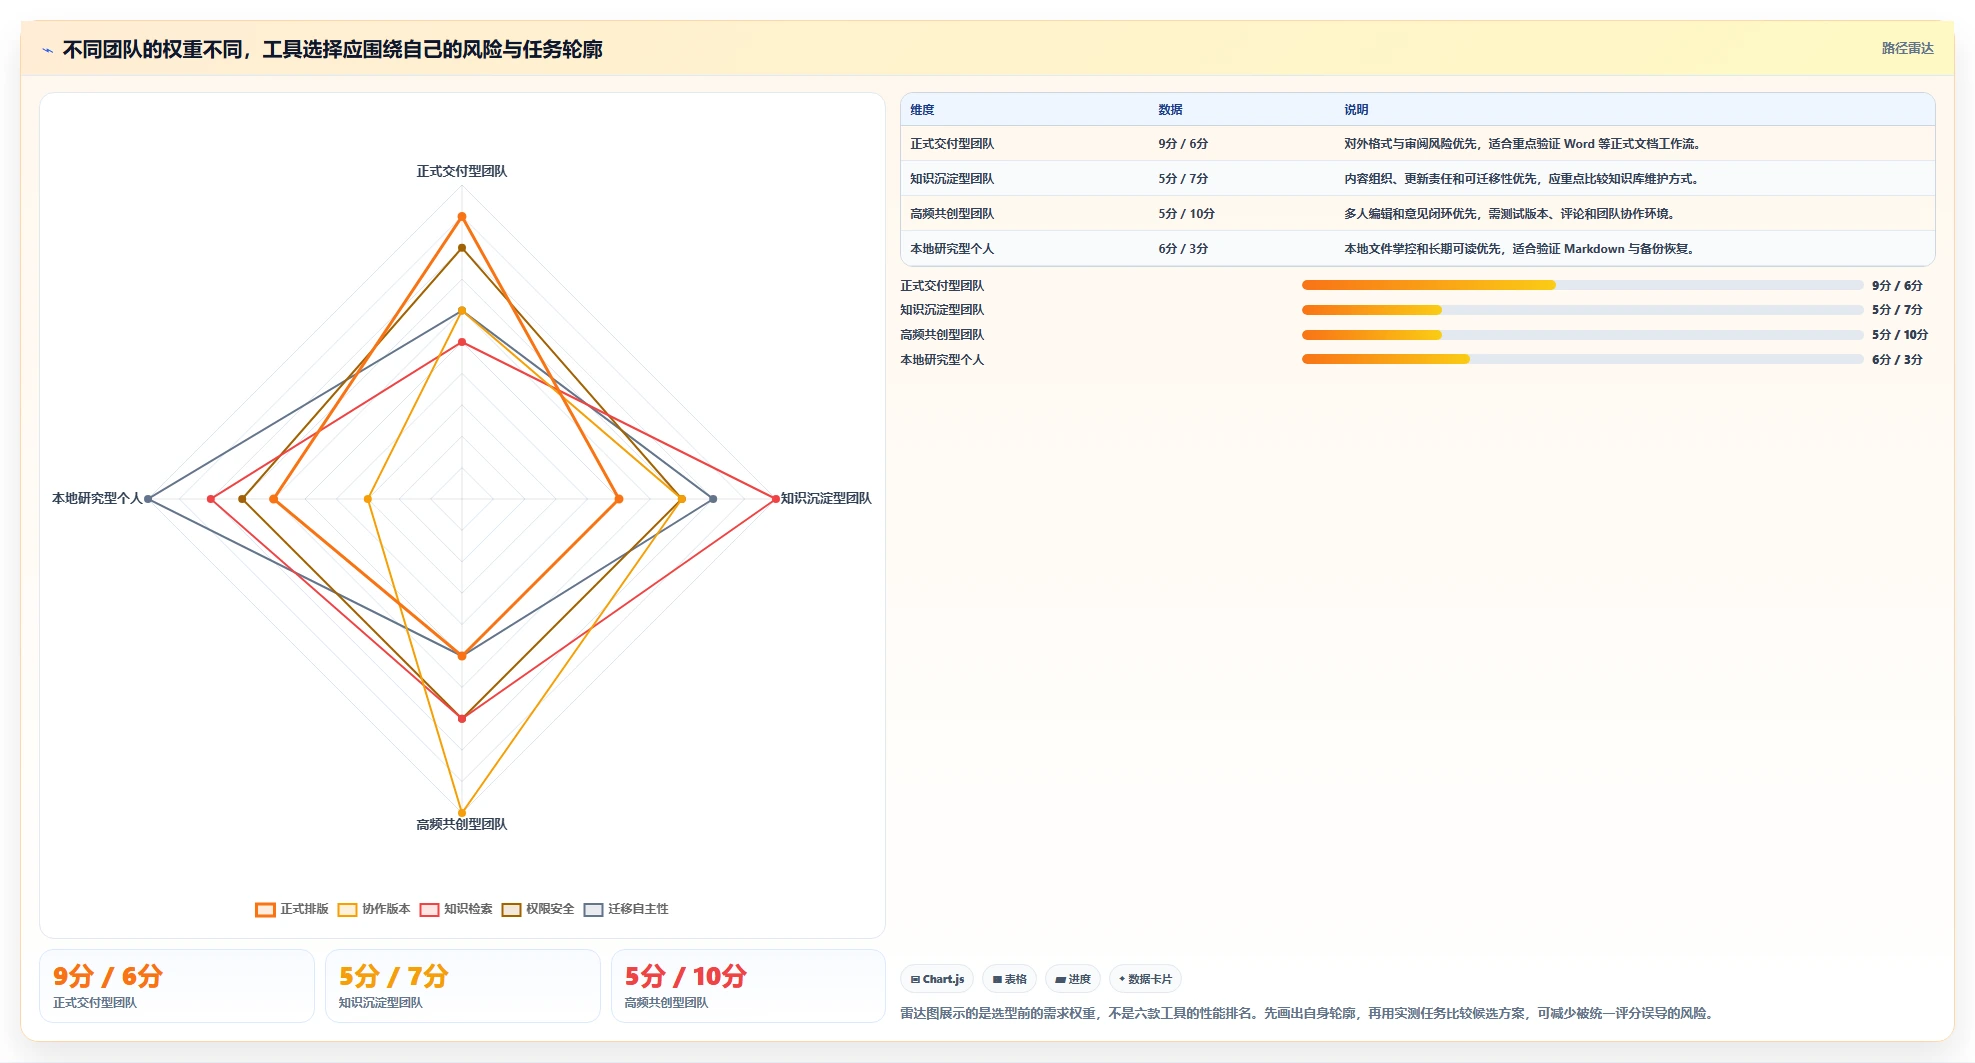Screen dimensions: 1975x1063
Task: Click the 本地研究型个人 progress bar
Action: point(1582,359)
